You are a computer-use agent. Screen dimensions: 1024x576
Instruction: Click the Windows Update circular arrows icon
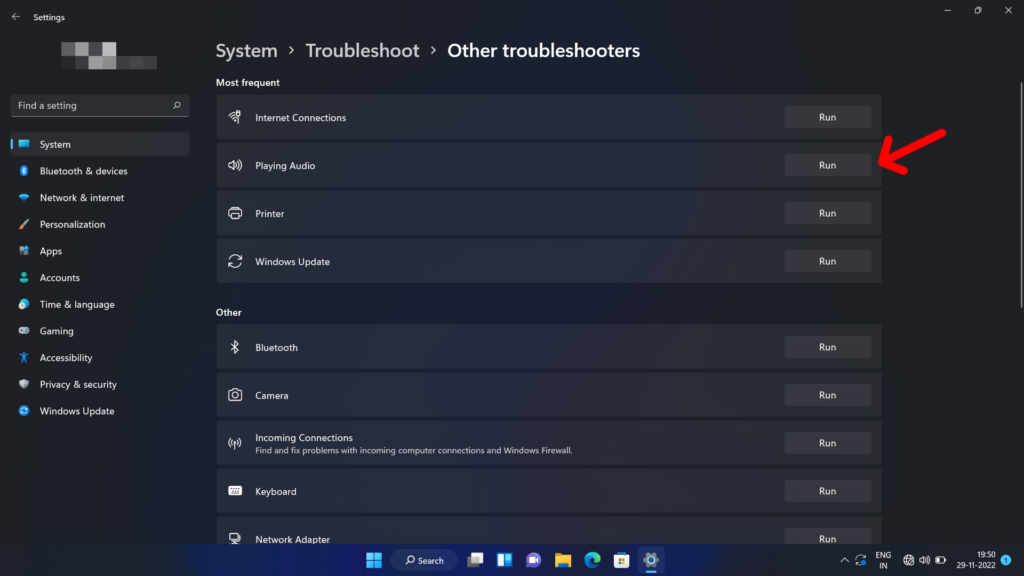pyautogui.click(x=236, y=261)
